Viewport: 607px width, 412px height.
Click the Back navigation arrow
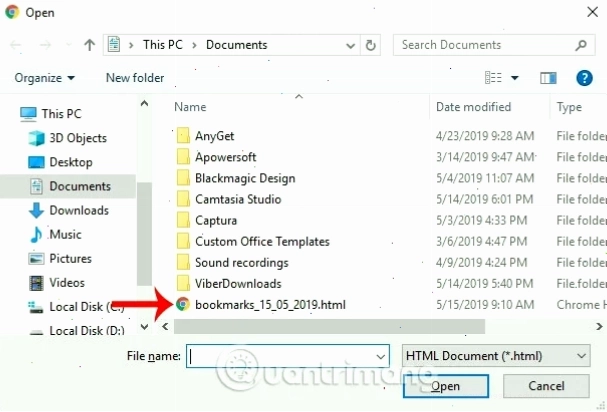pos(15,45)
